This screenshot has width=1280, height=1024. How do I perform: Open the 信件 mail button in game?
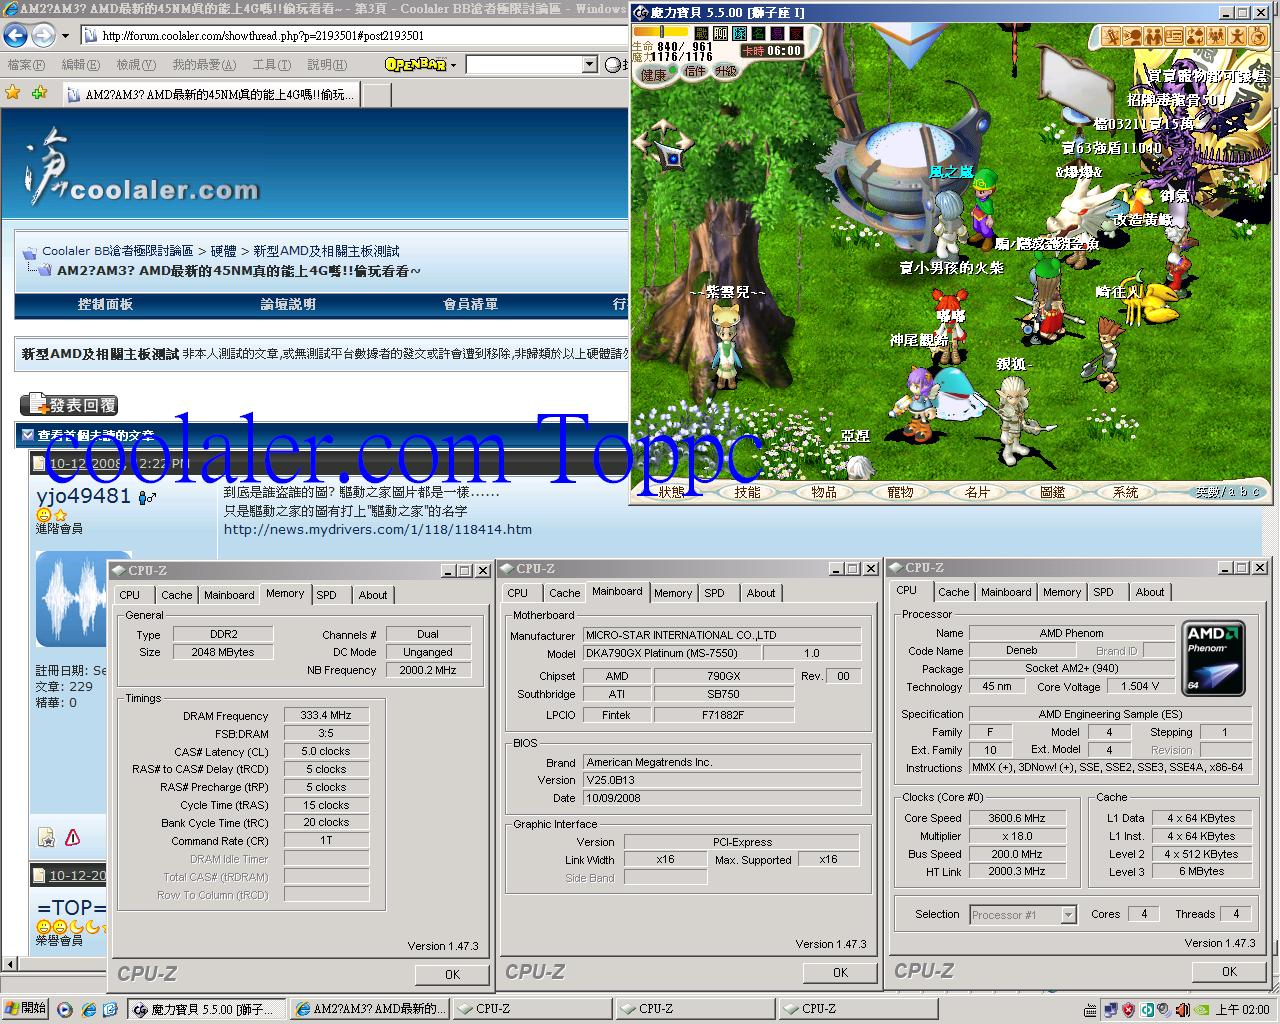coord(696,71)
